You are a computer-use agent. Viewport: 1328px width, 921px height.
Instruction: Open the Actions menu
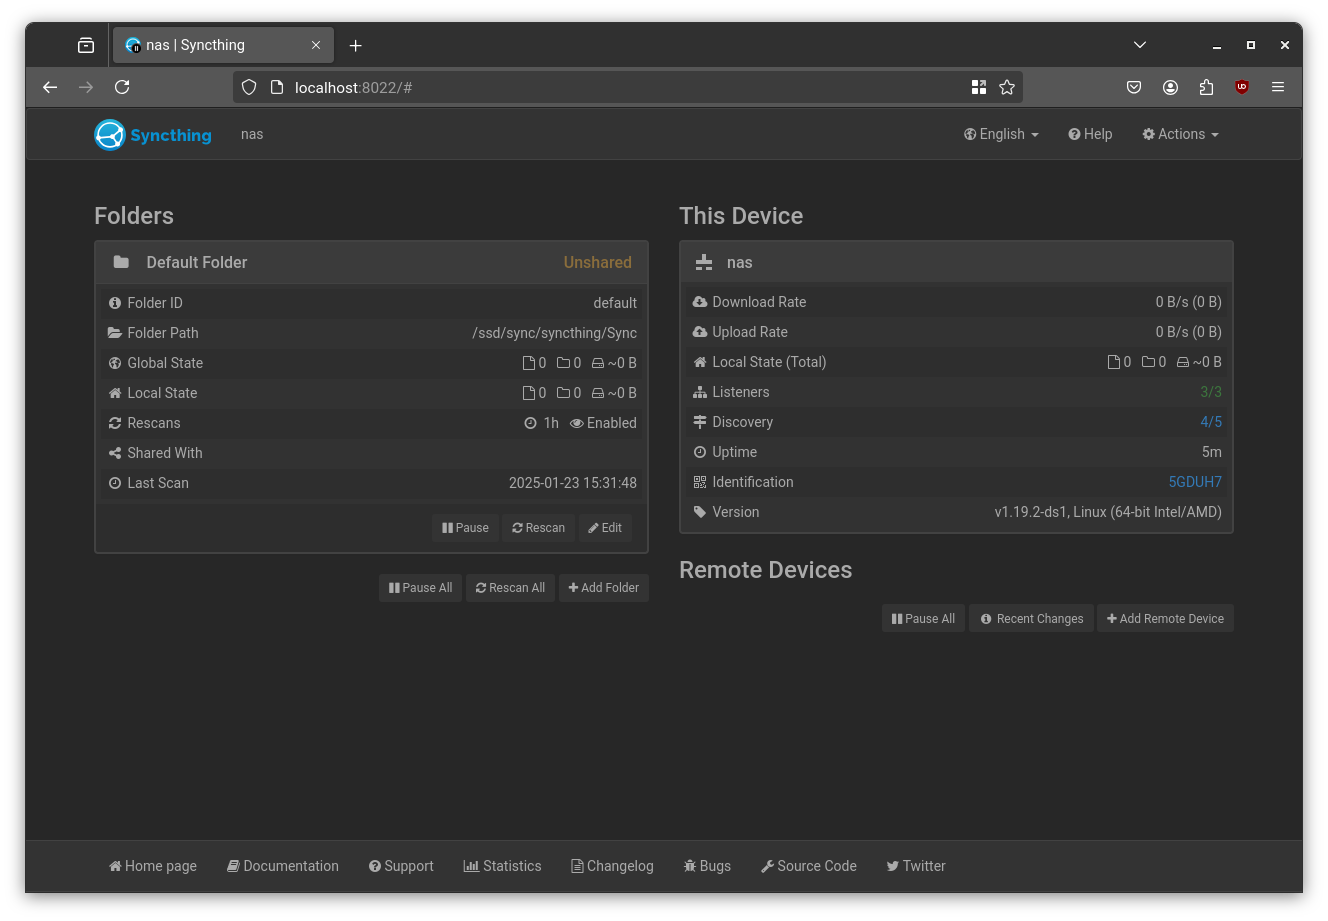(x=1180, y=134)
